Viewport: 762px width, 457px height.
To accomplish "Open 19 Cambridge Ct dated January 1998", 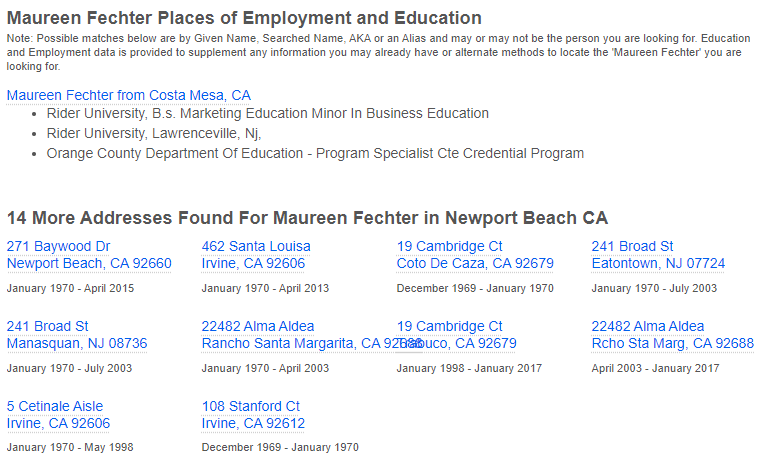I will [x=450, y=326].
